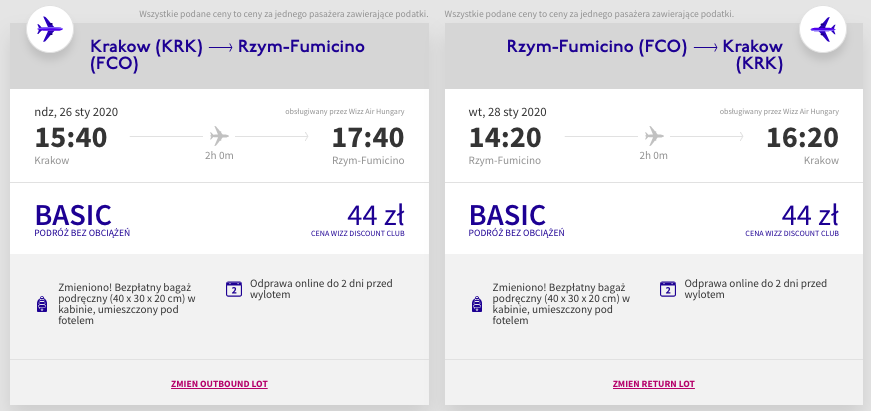Click the return route gray plane icon
871x411 pixels.
click(653, 136)
